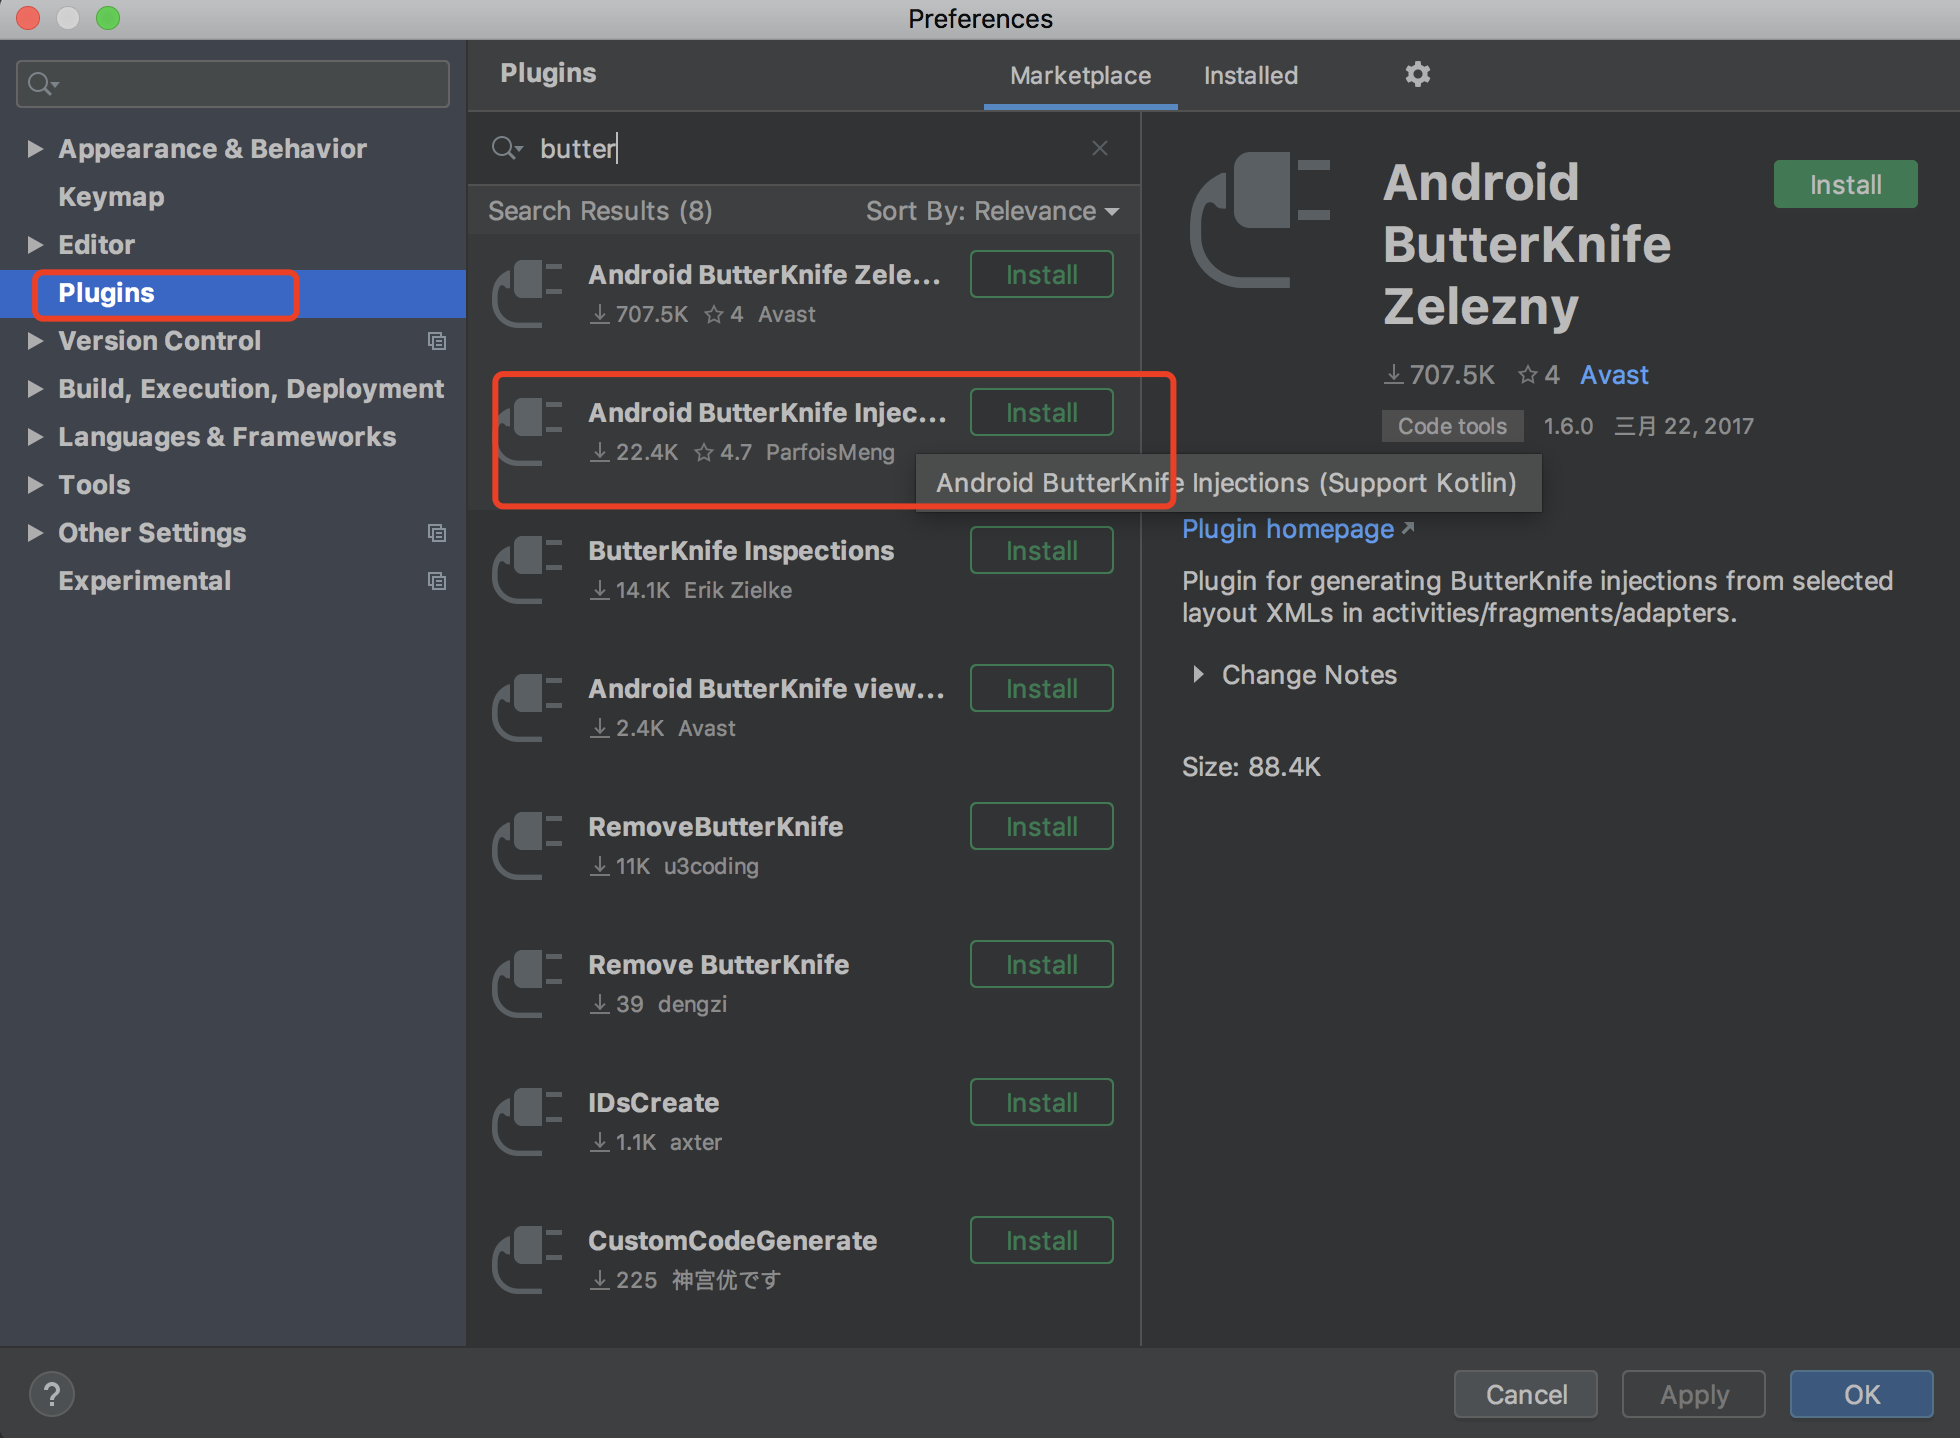Click the settings search field in sidebar
The width and height of the screenshot is (1960, 1438).
click(x=232, y=83)
